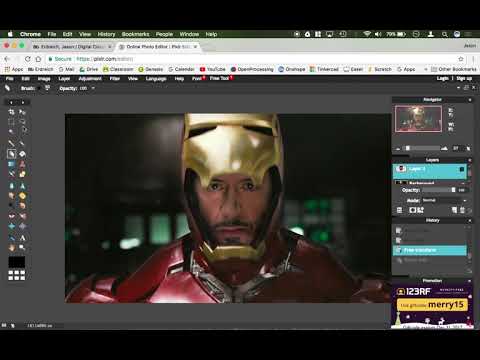Select the Free transform history entry

click(x=430, y=250)
